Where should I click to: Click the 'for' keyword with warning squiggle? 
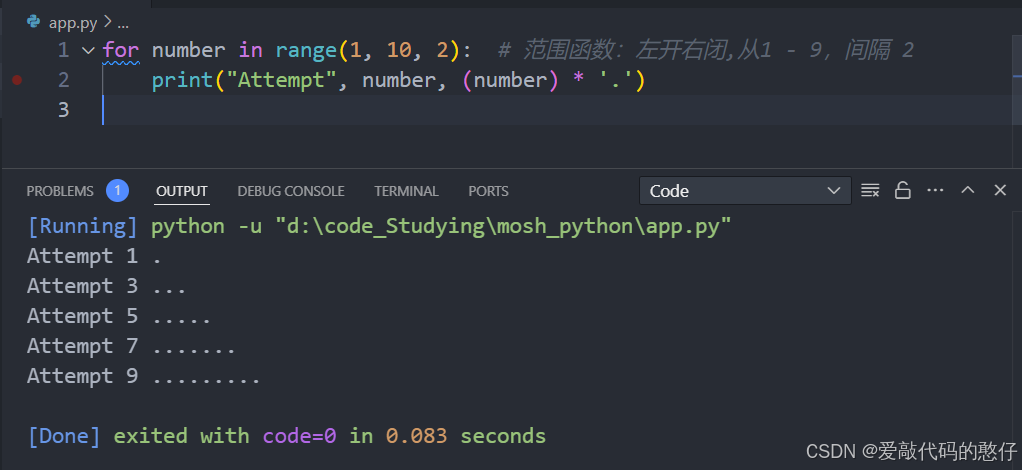[x=121, y=50]
